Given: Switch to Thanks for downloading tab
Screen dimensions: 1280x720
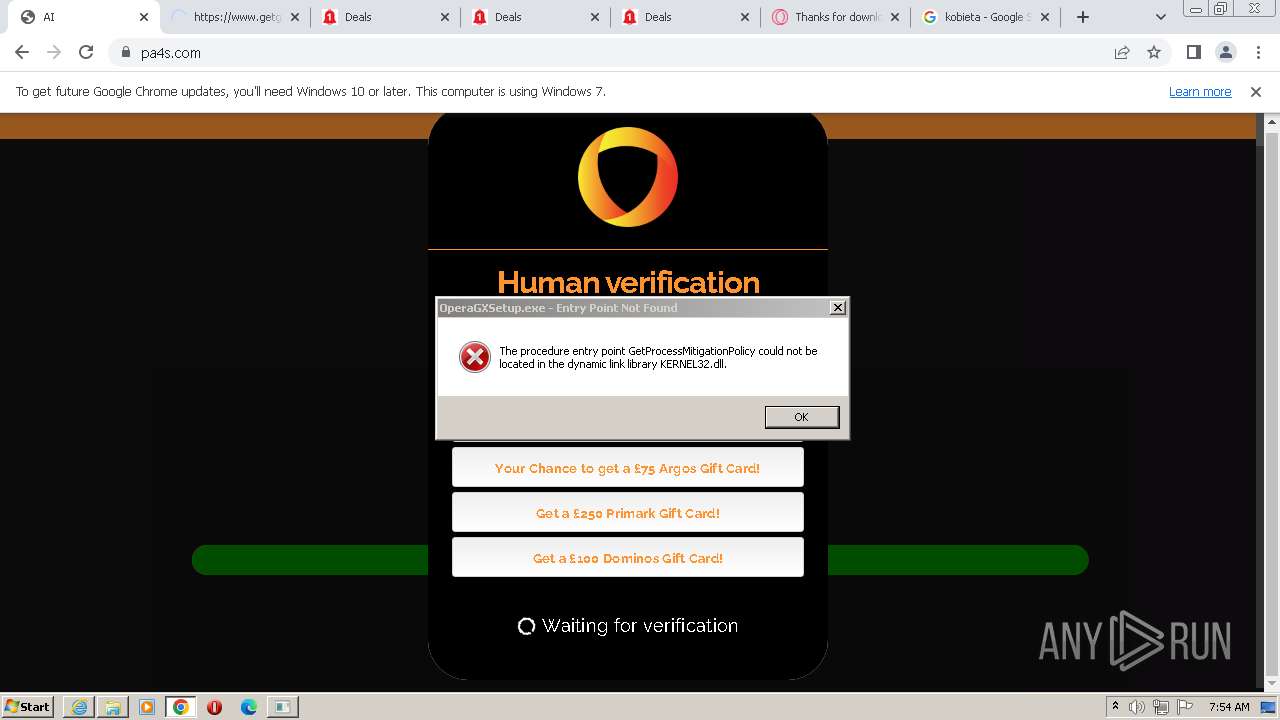Looking at the screenshot, I should tap(835, 17).
